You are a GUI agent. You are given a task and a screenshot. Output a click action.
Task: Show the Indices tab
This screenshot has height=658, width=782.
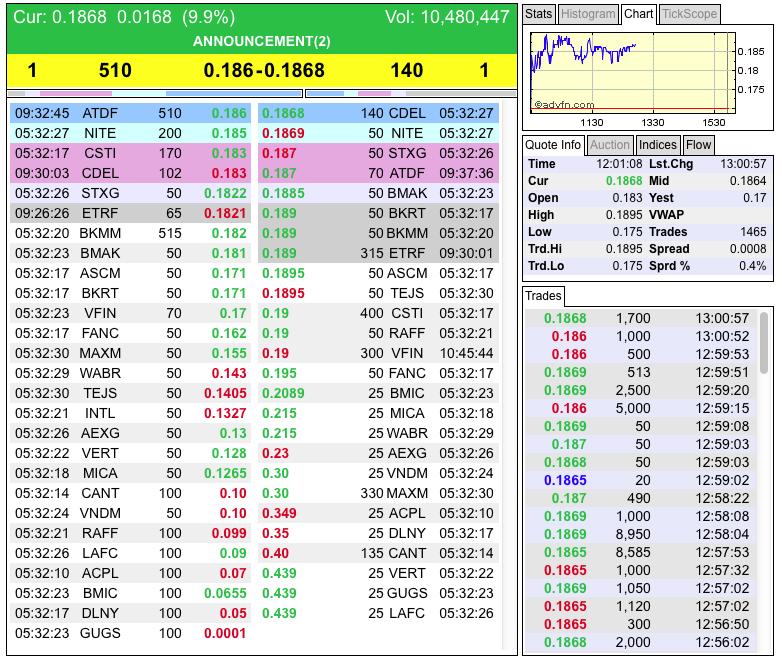657,145
